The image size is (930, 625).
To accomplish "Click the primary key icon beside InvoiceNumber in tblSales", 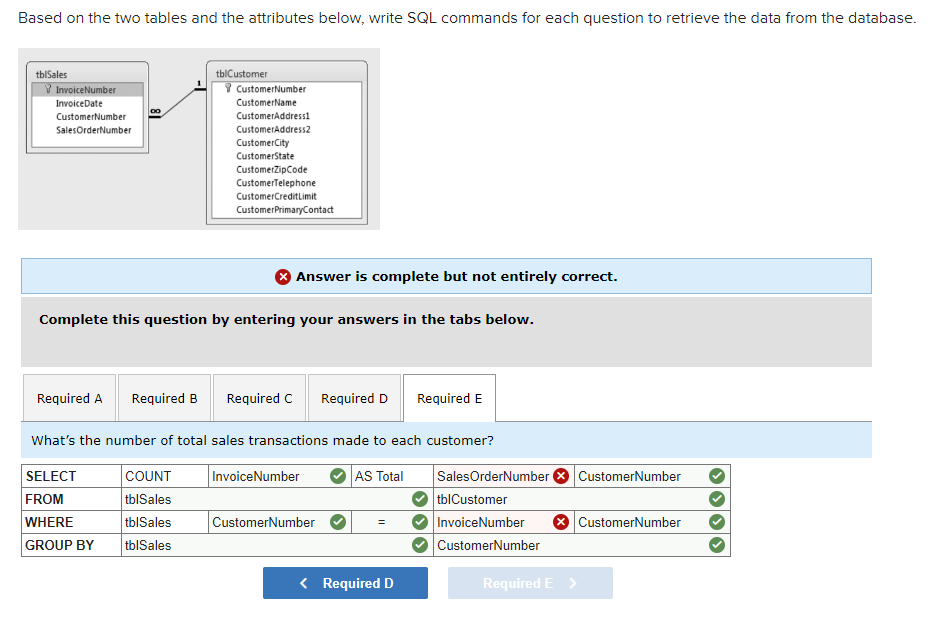I will click(48, 89).
